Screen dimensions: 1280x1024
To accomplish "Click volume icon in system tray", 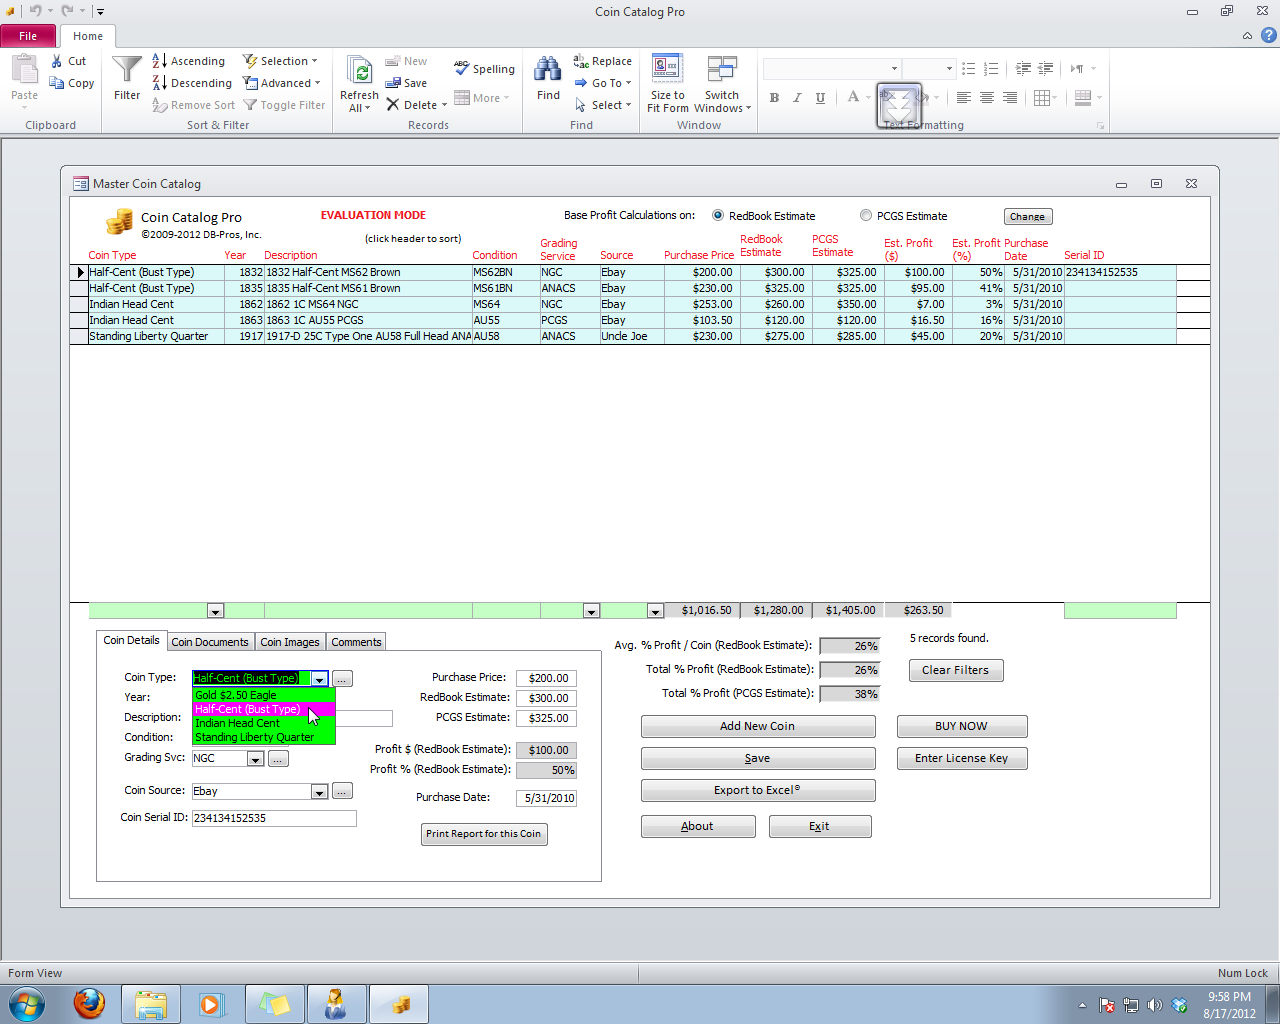I will pyautogui.click(x=1154, y=1005).
